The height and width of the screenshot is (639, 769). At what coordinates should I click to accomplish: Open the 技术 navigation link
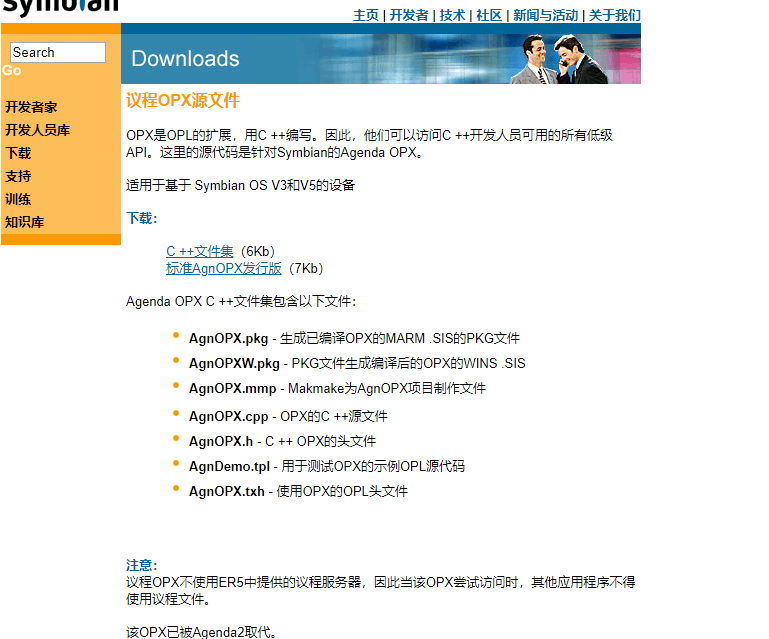pos(452,16)
